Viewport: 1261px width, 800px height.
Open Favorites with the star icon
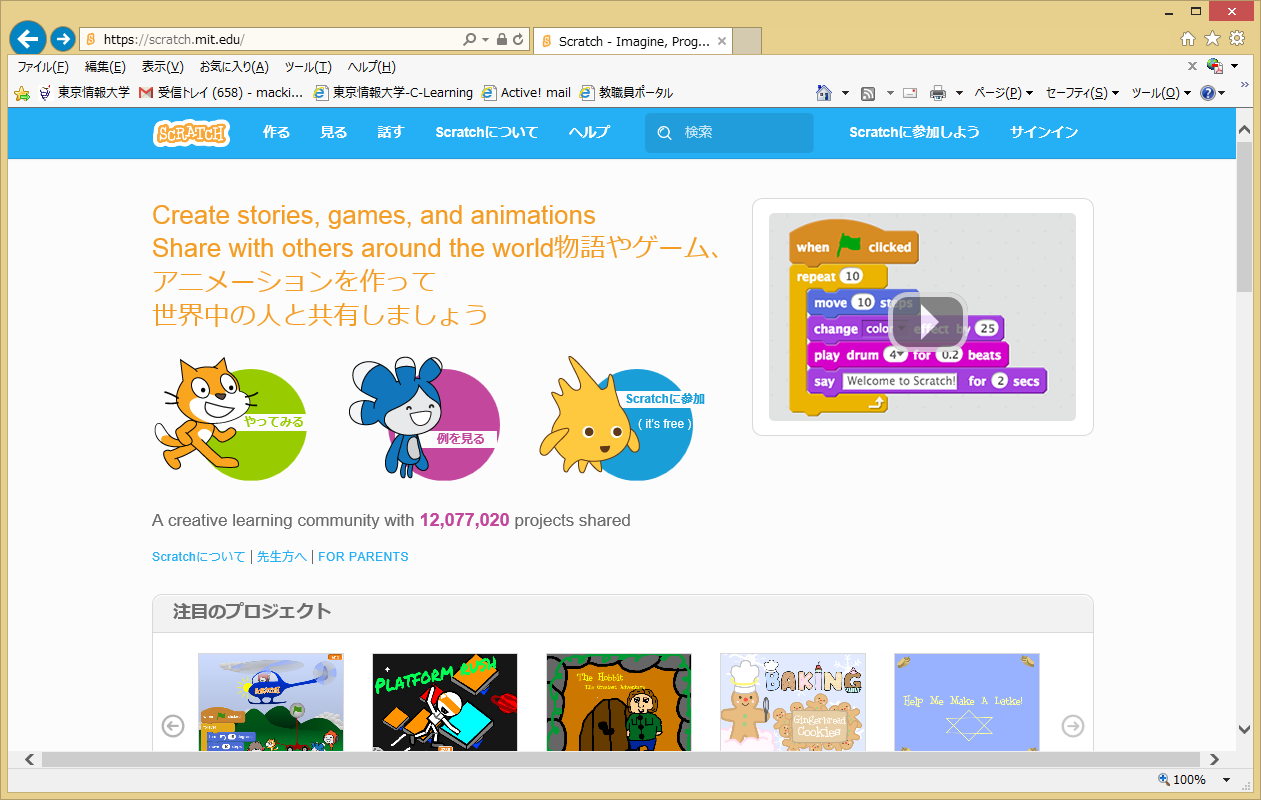pos(1212,38)
